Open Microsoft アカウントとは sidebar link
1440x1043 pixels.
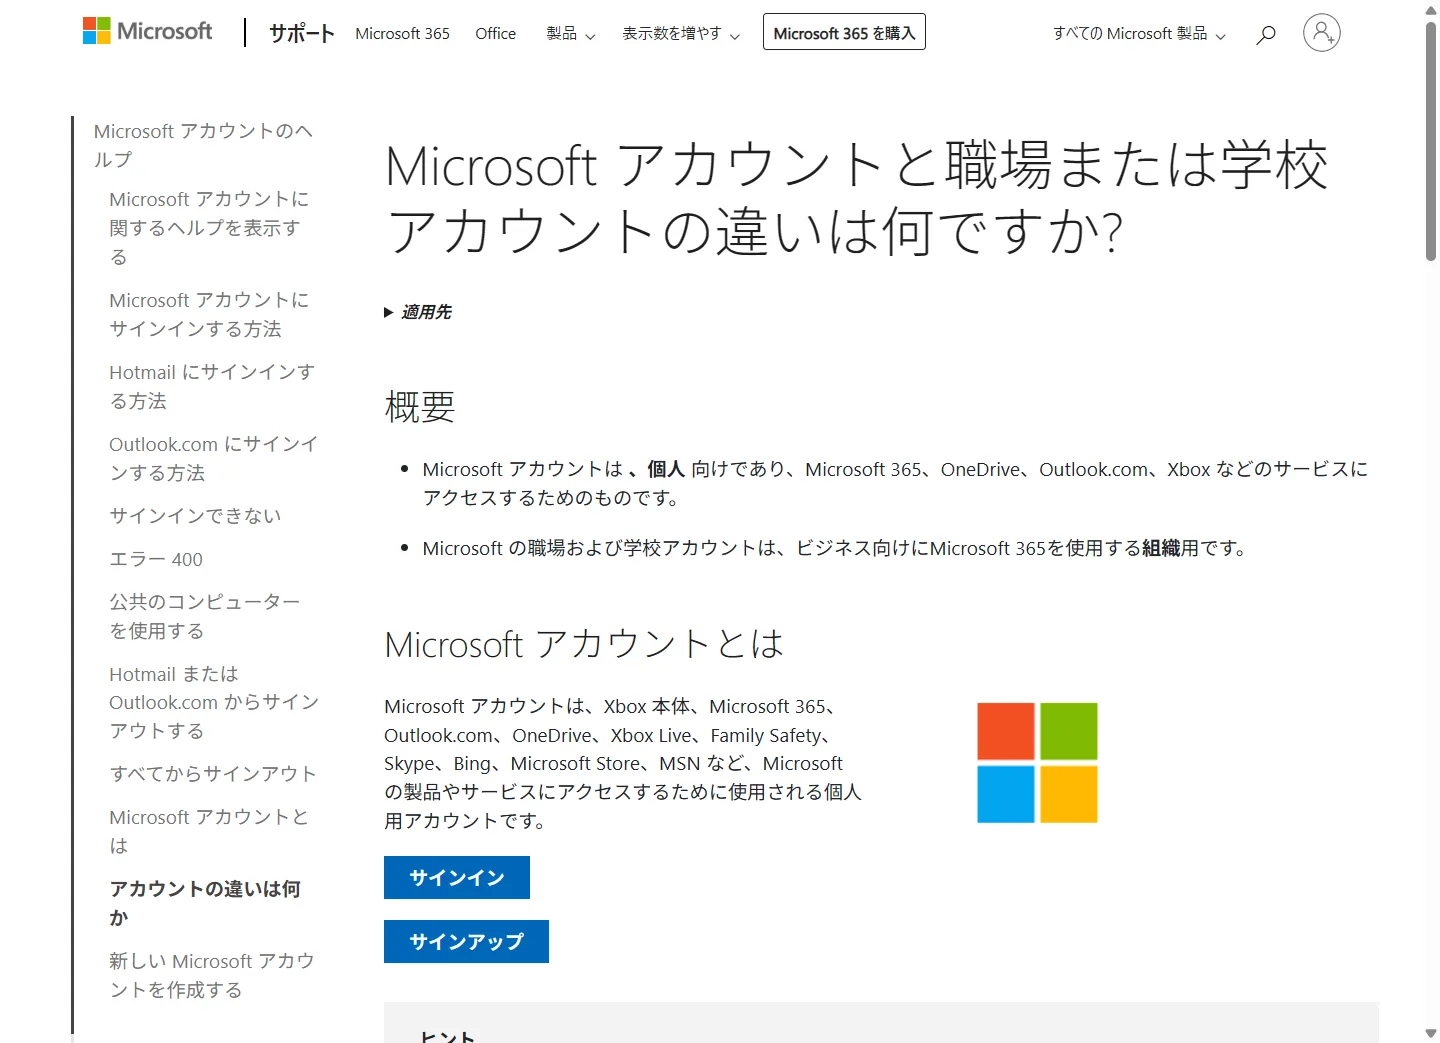click(x=209, y=831)
